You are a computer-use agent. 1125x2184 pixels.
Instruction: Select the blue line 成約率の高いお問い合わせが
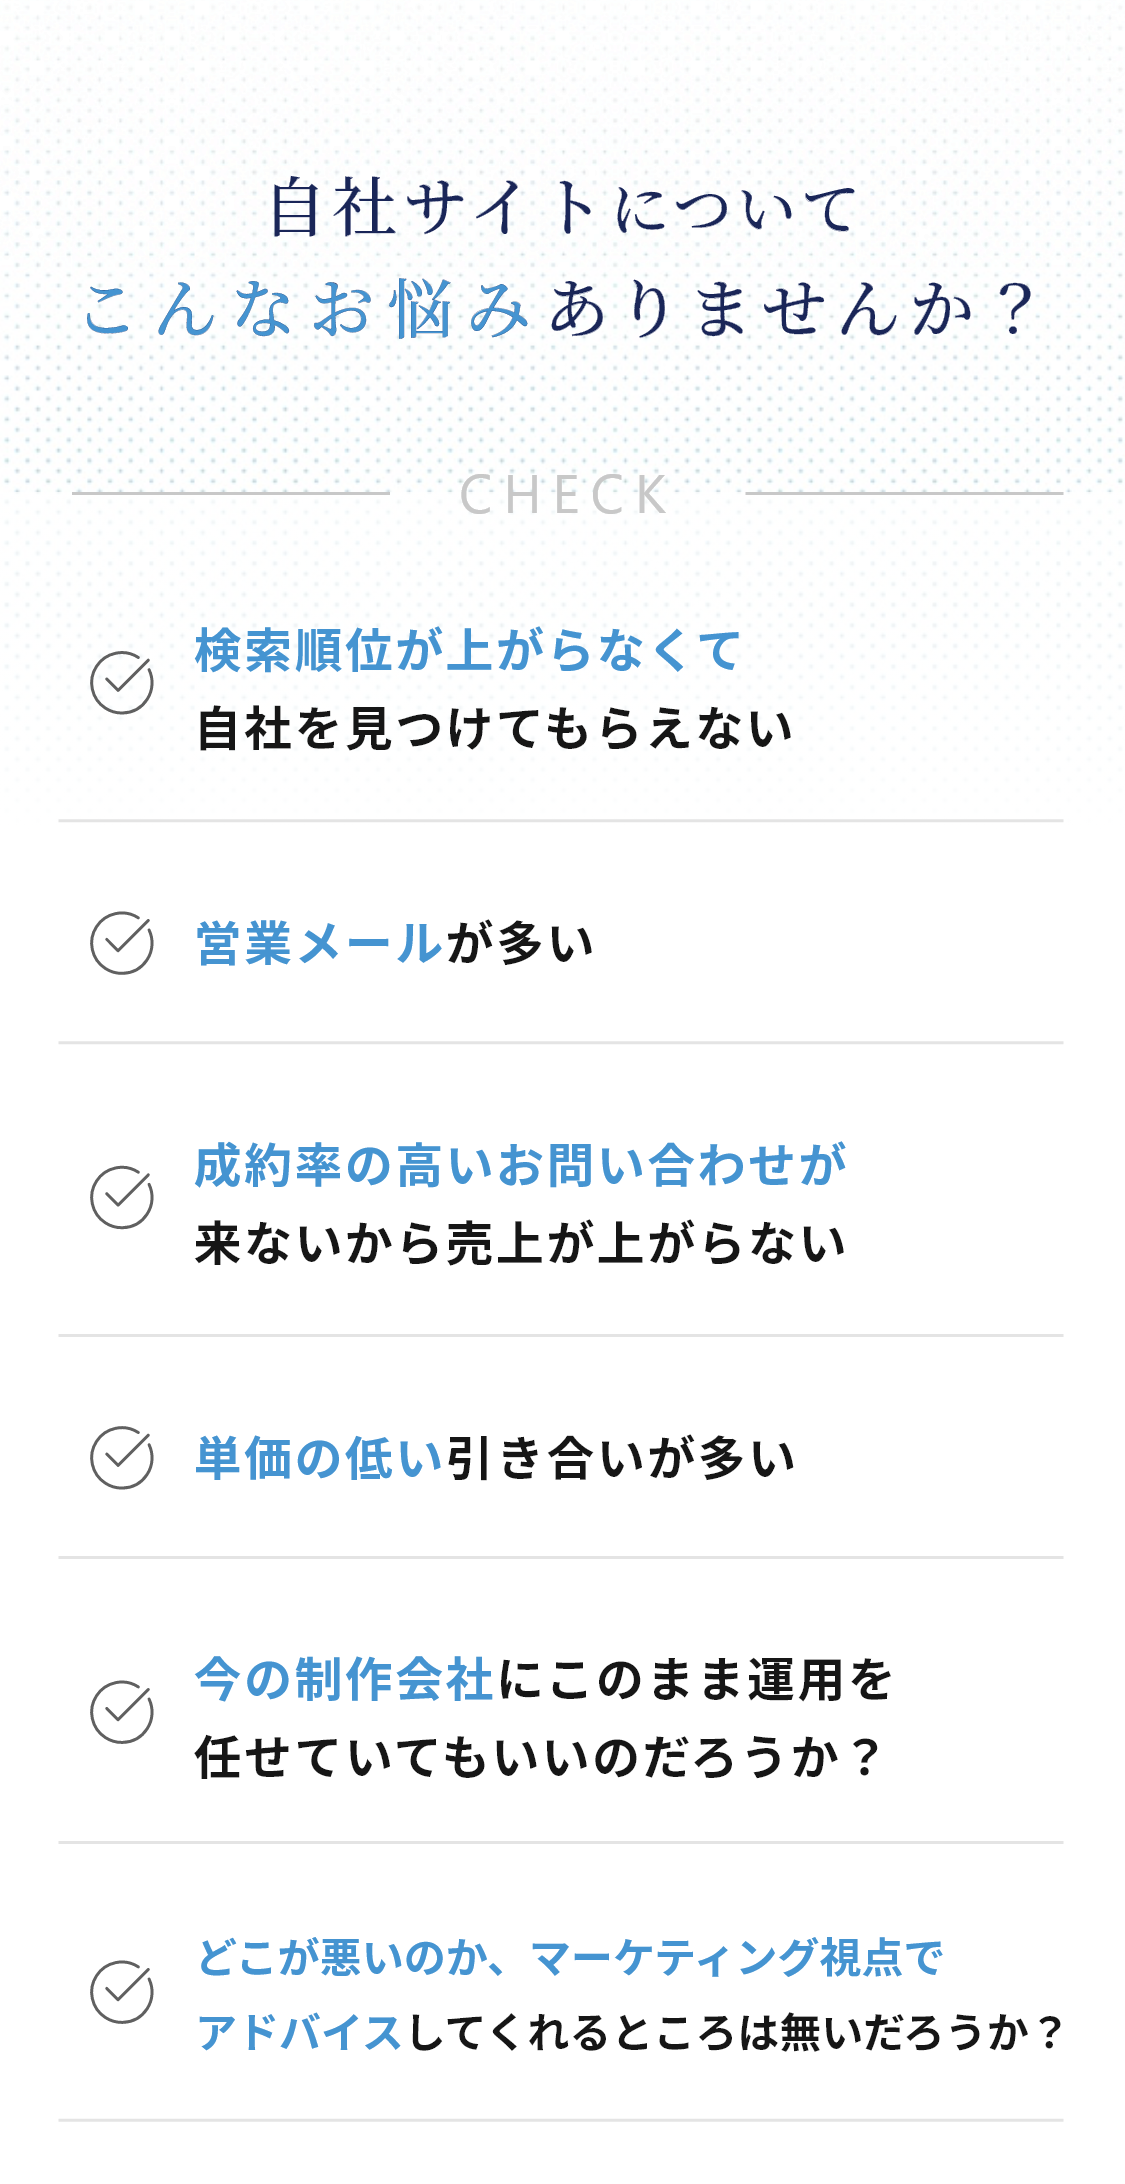coord(520,1165)
